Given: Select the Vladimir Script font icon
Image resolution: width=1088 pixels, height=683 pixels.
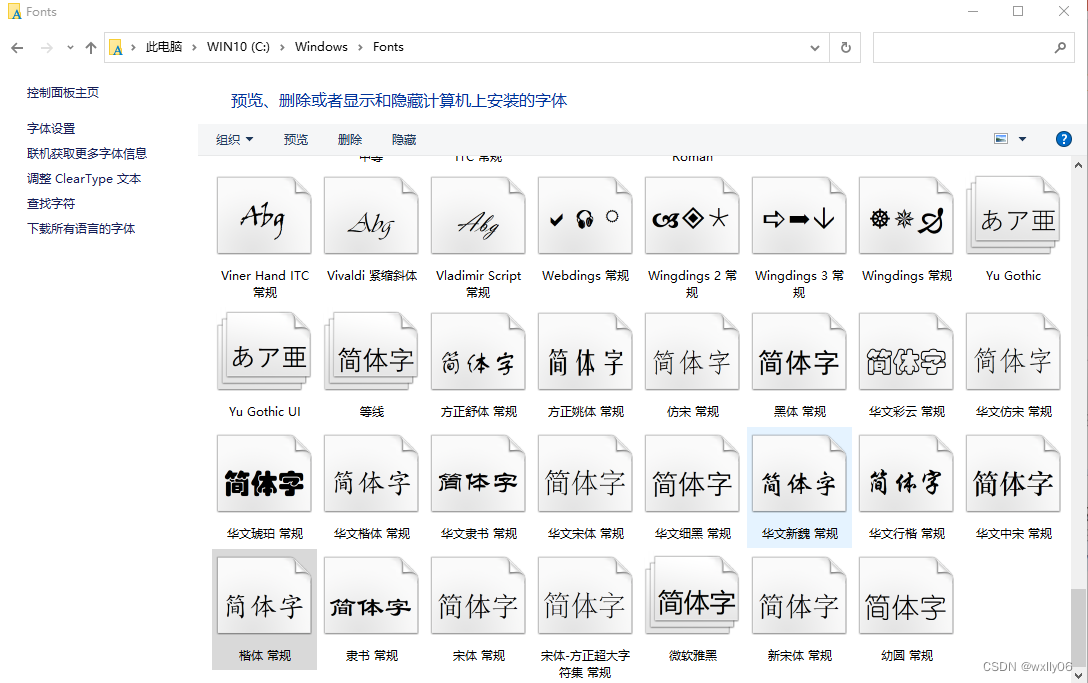Looking at the screenshot, I should (x=478, y=215).
